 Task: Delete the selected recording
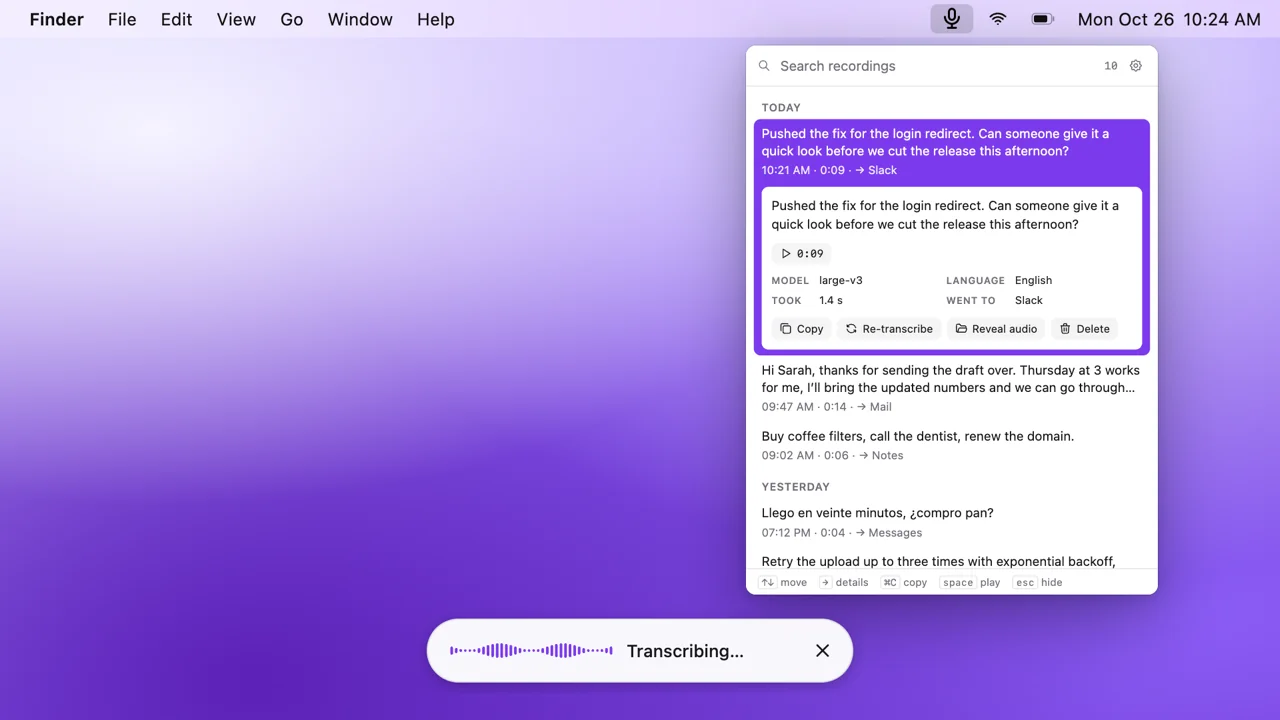tap(1085, 329)
